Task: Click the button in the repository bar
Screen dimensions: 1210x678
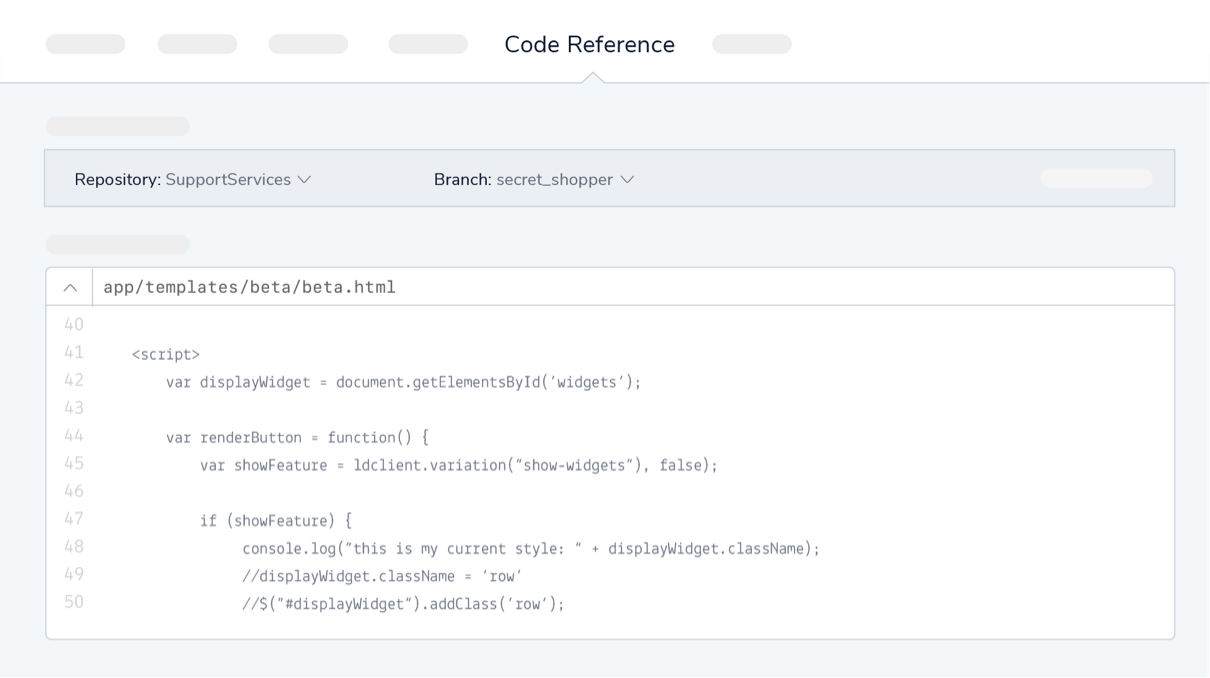Action: [1096, 177]
